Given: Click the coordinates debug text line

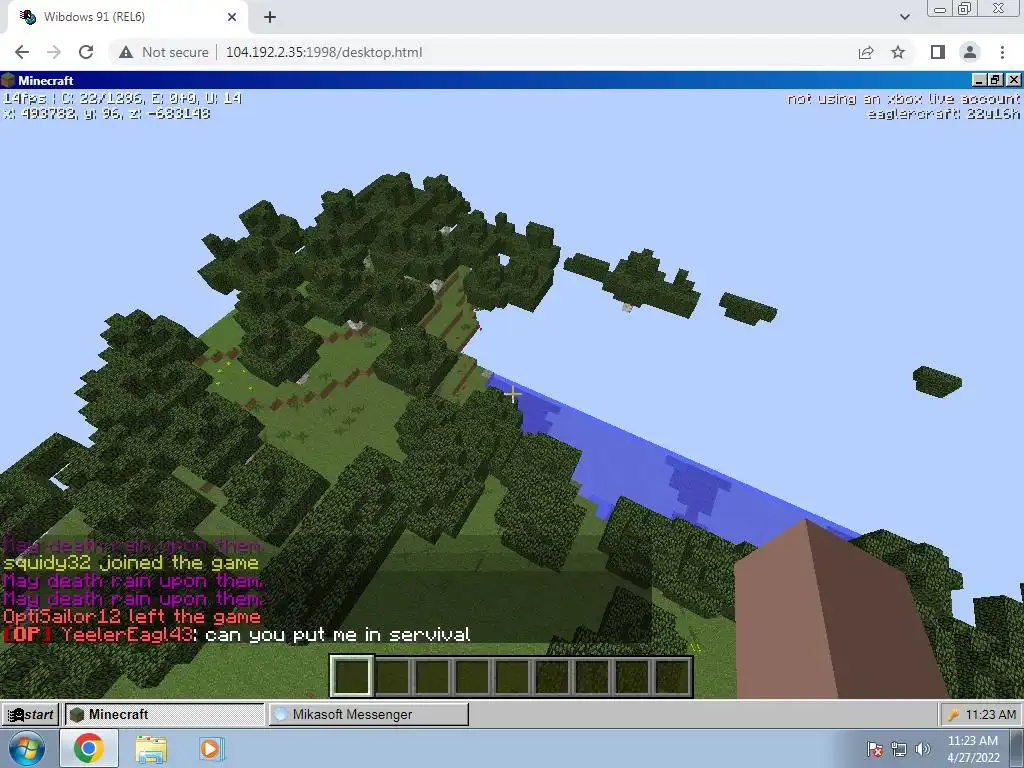Looking at the screenshot, I should coord(106,114).
